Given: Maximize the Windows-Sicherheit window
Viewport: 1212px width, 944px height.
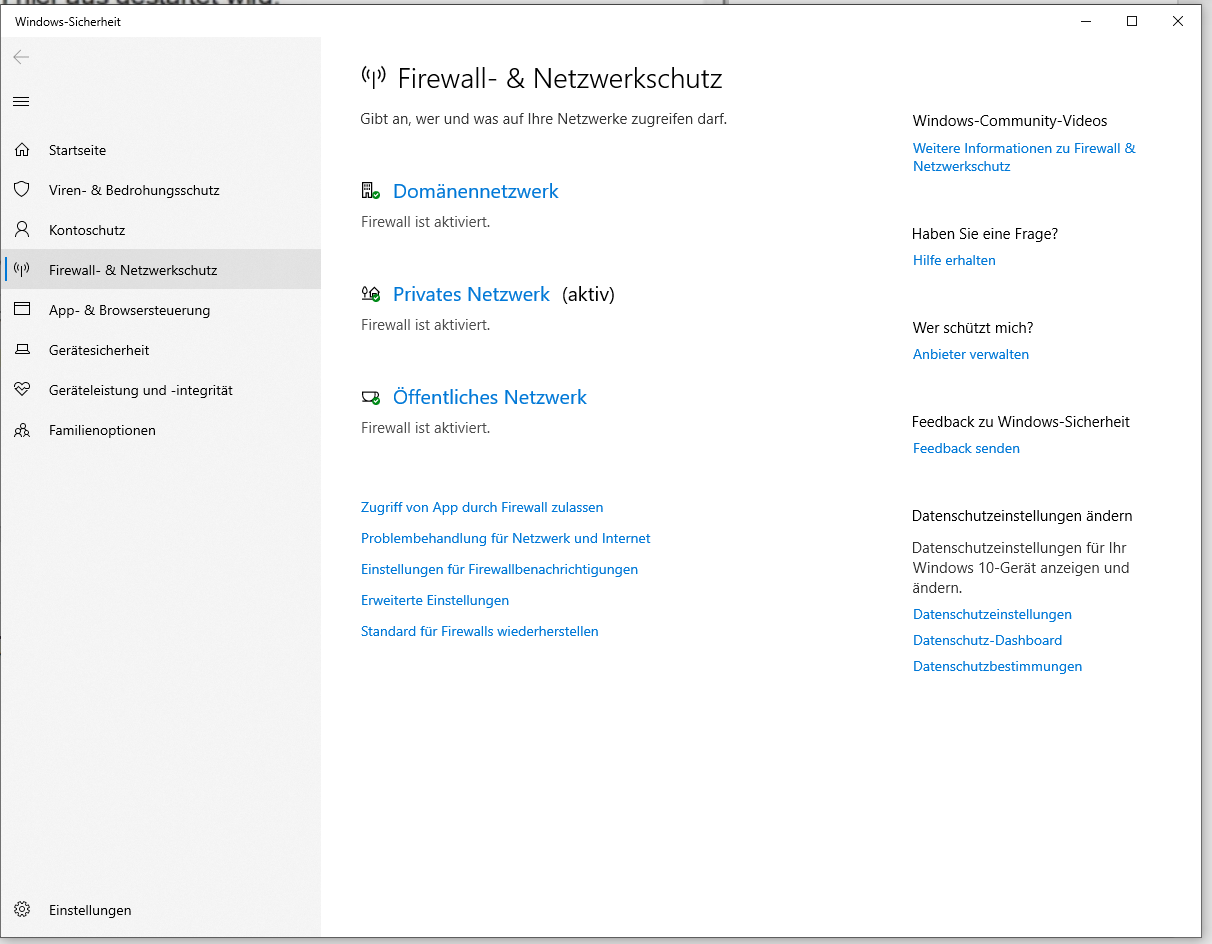Looking at the screenshot, I should click(x=1132, y=21).
